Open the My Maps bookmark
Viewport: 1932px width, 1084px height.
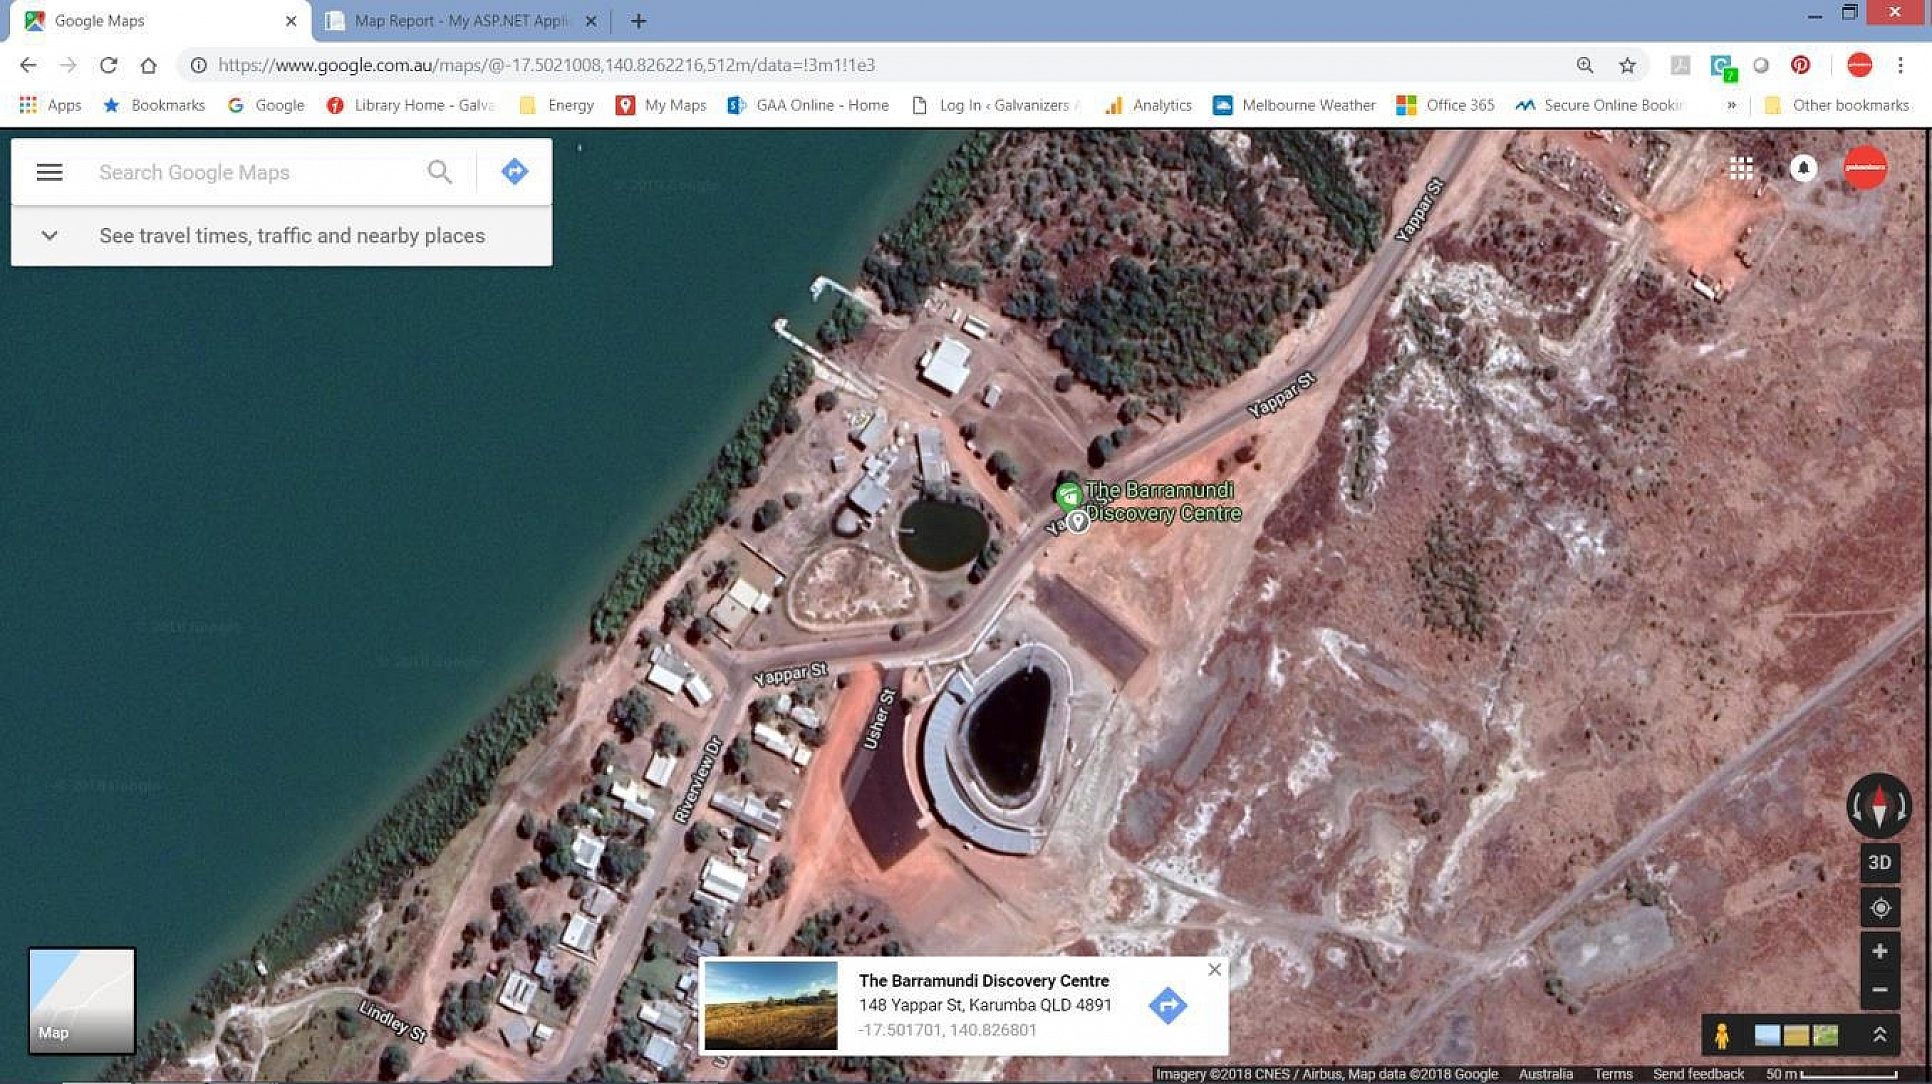pos(661,105)
